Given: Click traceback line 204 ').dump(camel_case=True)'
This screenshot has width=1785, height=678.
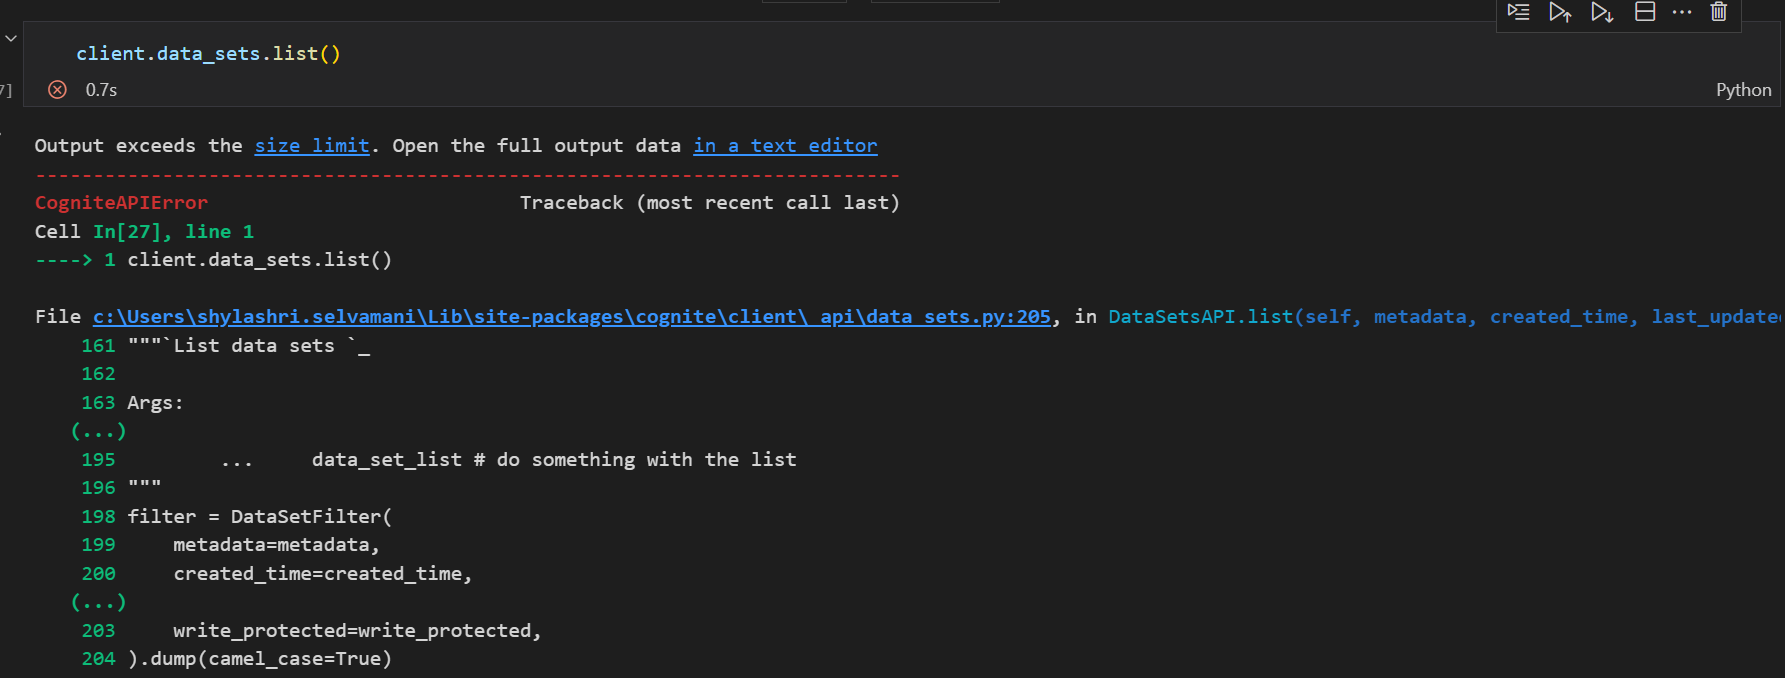Looking at the screenshot, I should [x=236, y=659].
